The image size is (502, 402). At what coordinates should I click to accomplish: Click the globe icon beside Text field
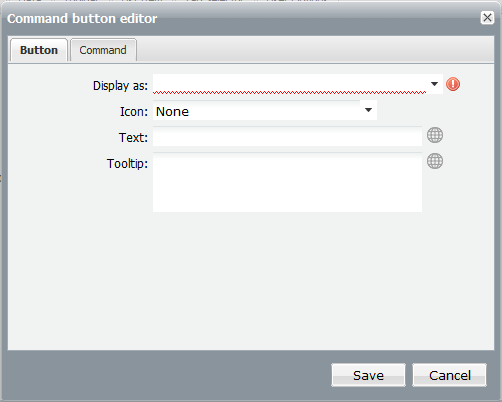(435, 135)
